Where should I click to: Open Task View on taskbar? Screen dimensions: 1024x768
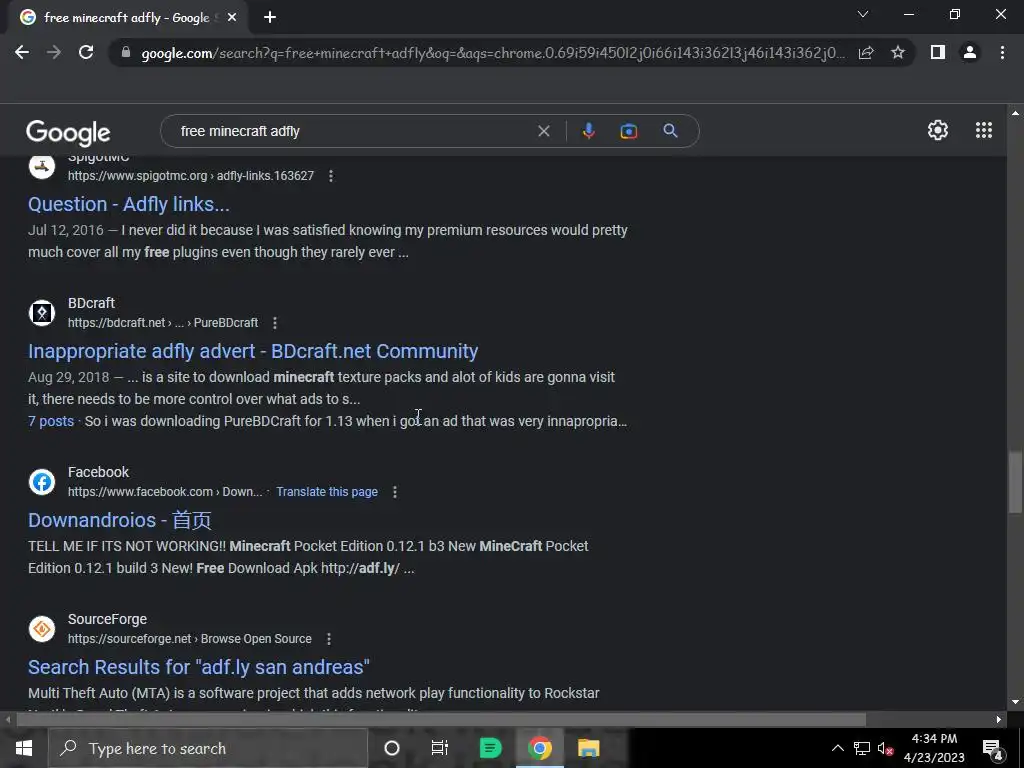click(x=440, y=748)
